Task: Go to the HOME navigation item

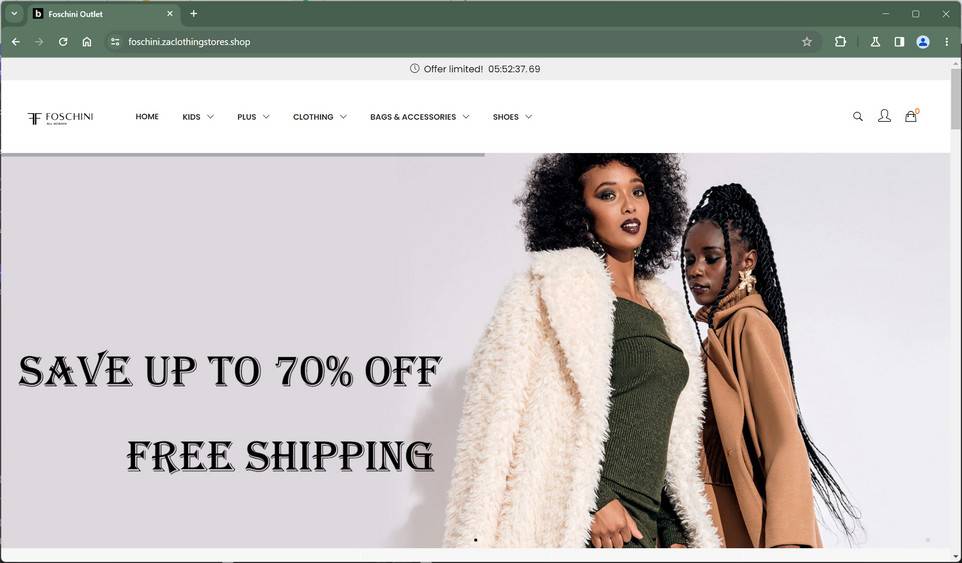Action: pyautogui.click(x=147, y=117)
